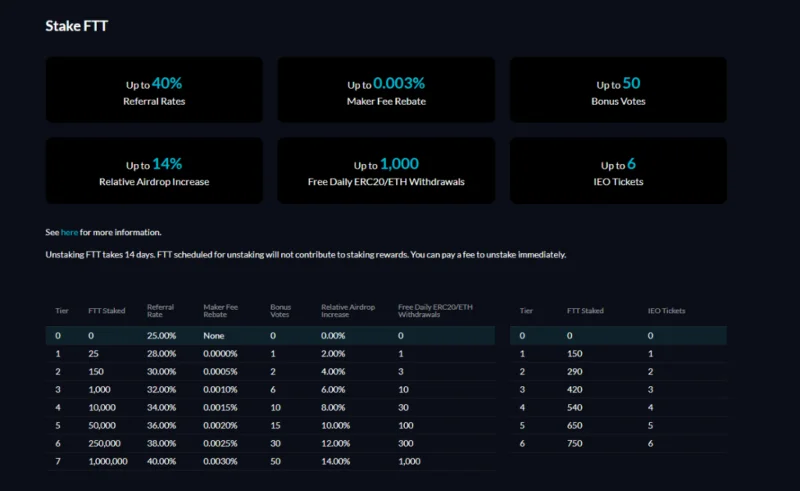Select the 420 FTT Staked IEO cell

(574, 389)
